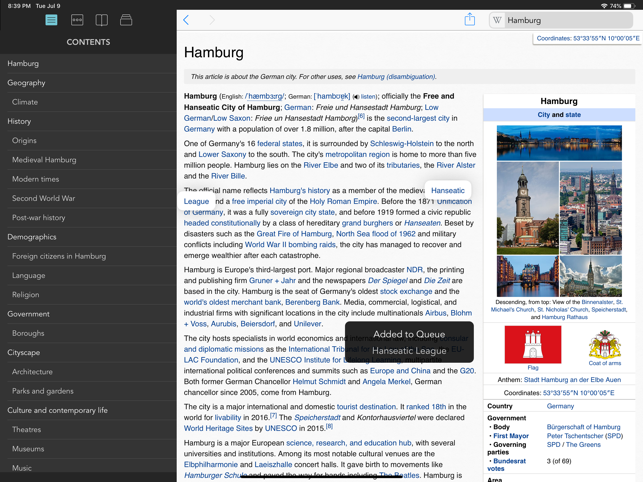The image size is (643, 482).
Task: Open the Germany link in the Country row
Action: [x=560, y=406]
